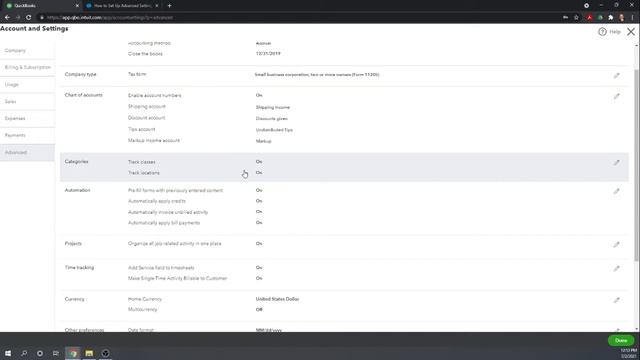This screenshot has height=360, width=640.
Task: Click the Help link at top right
Action: click(x=615, y=31)
